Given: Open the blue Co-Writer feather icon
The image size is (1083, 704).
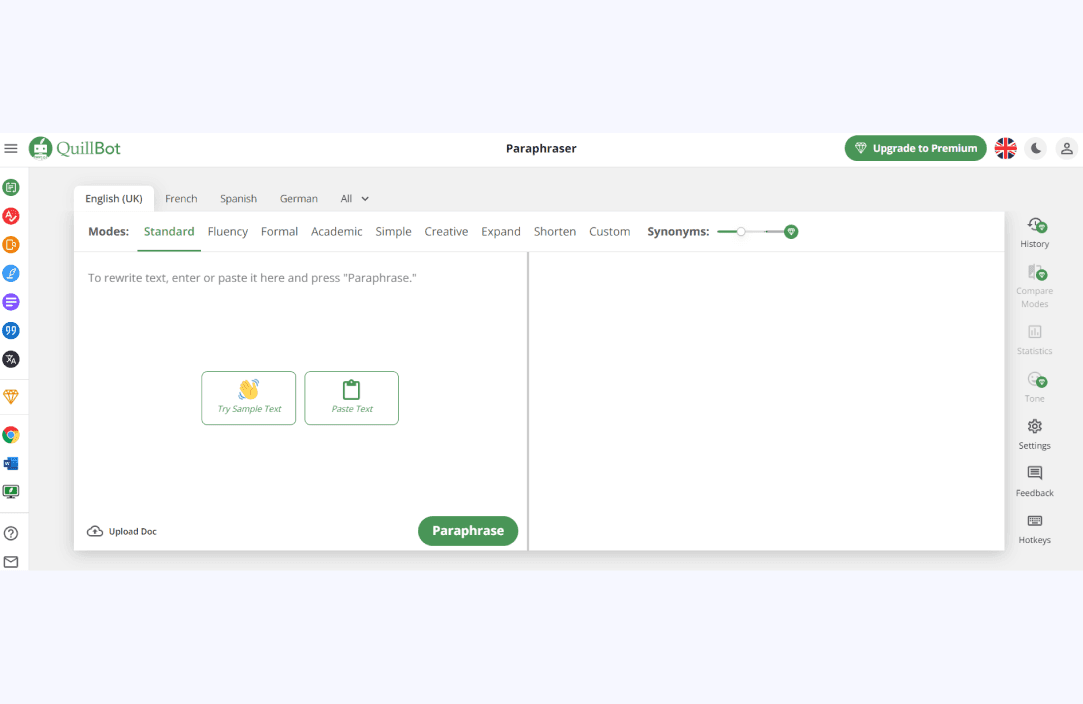Looking at the screenshot, I should coord(11,274).
